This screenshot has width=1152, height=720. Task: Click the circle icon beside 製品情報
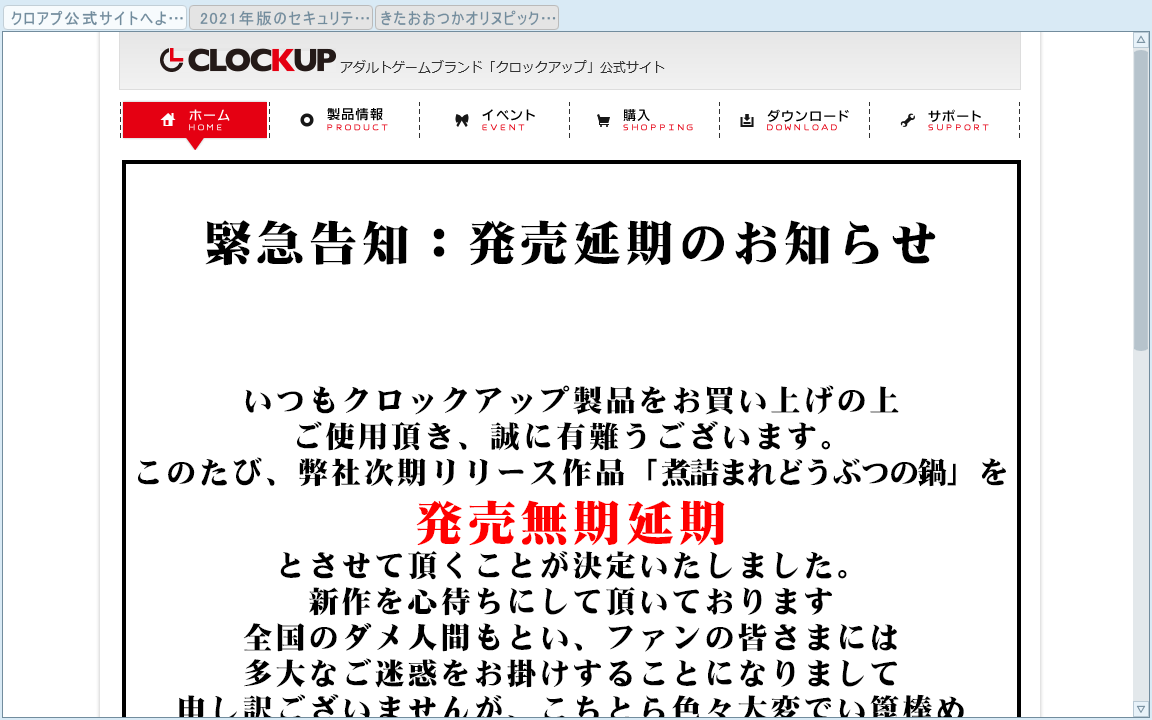[307, 120]
